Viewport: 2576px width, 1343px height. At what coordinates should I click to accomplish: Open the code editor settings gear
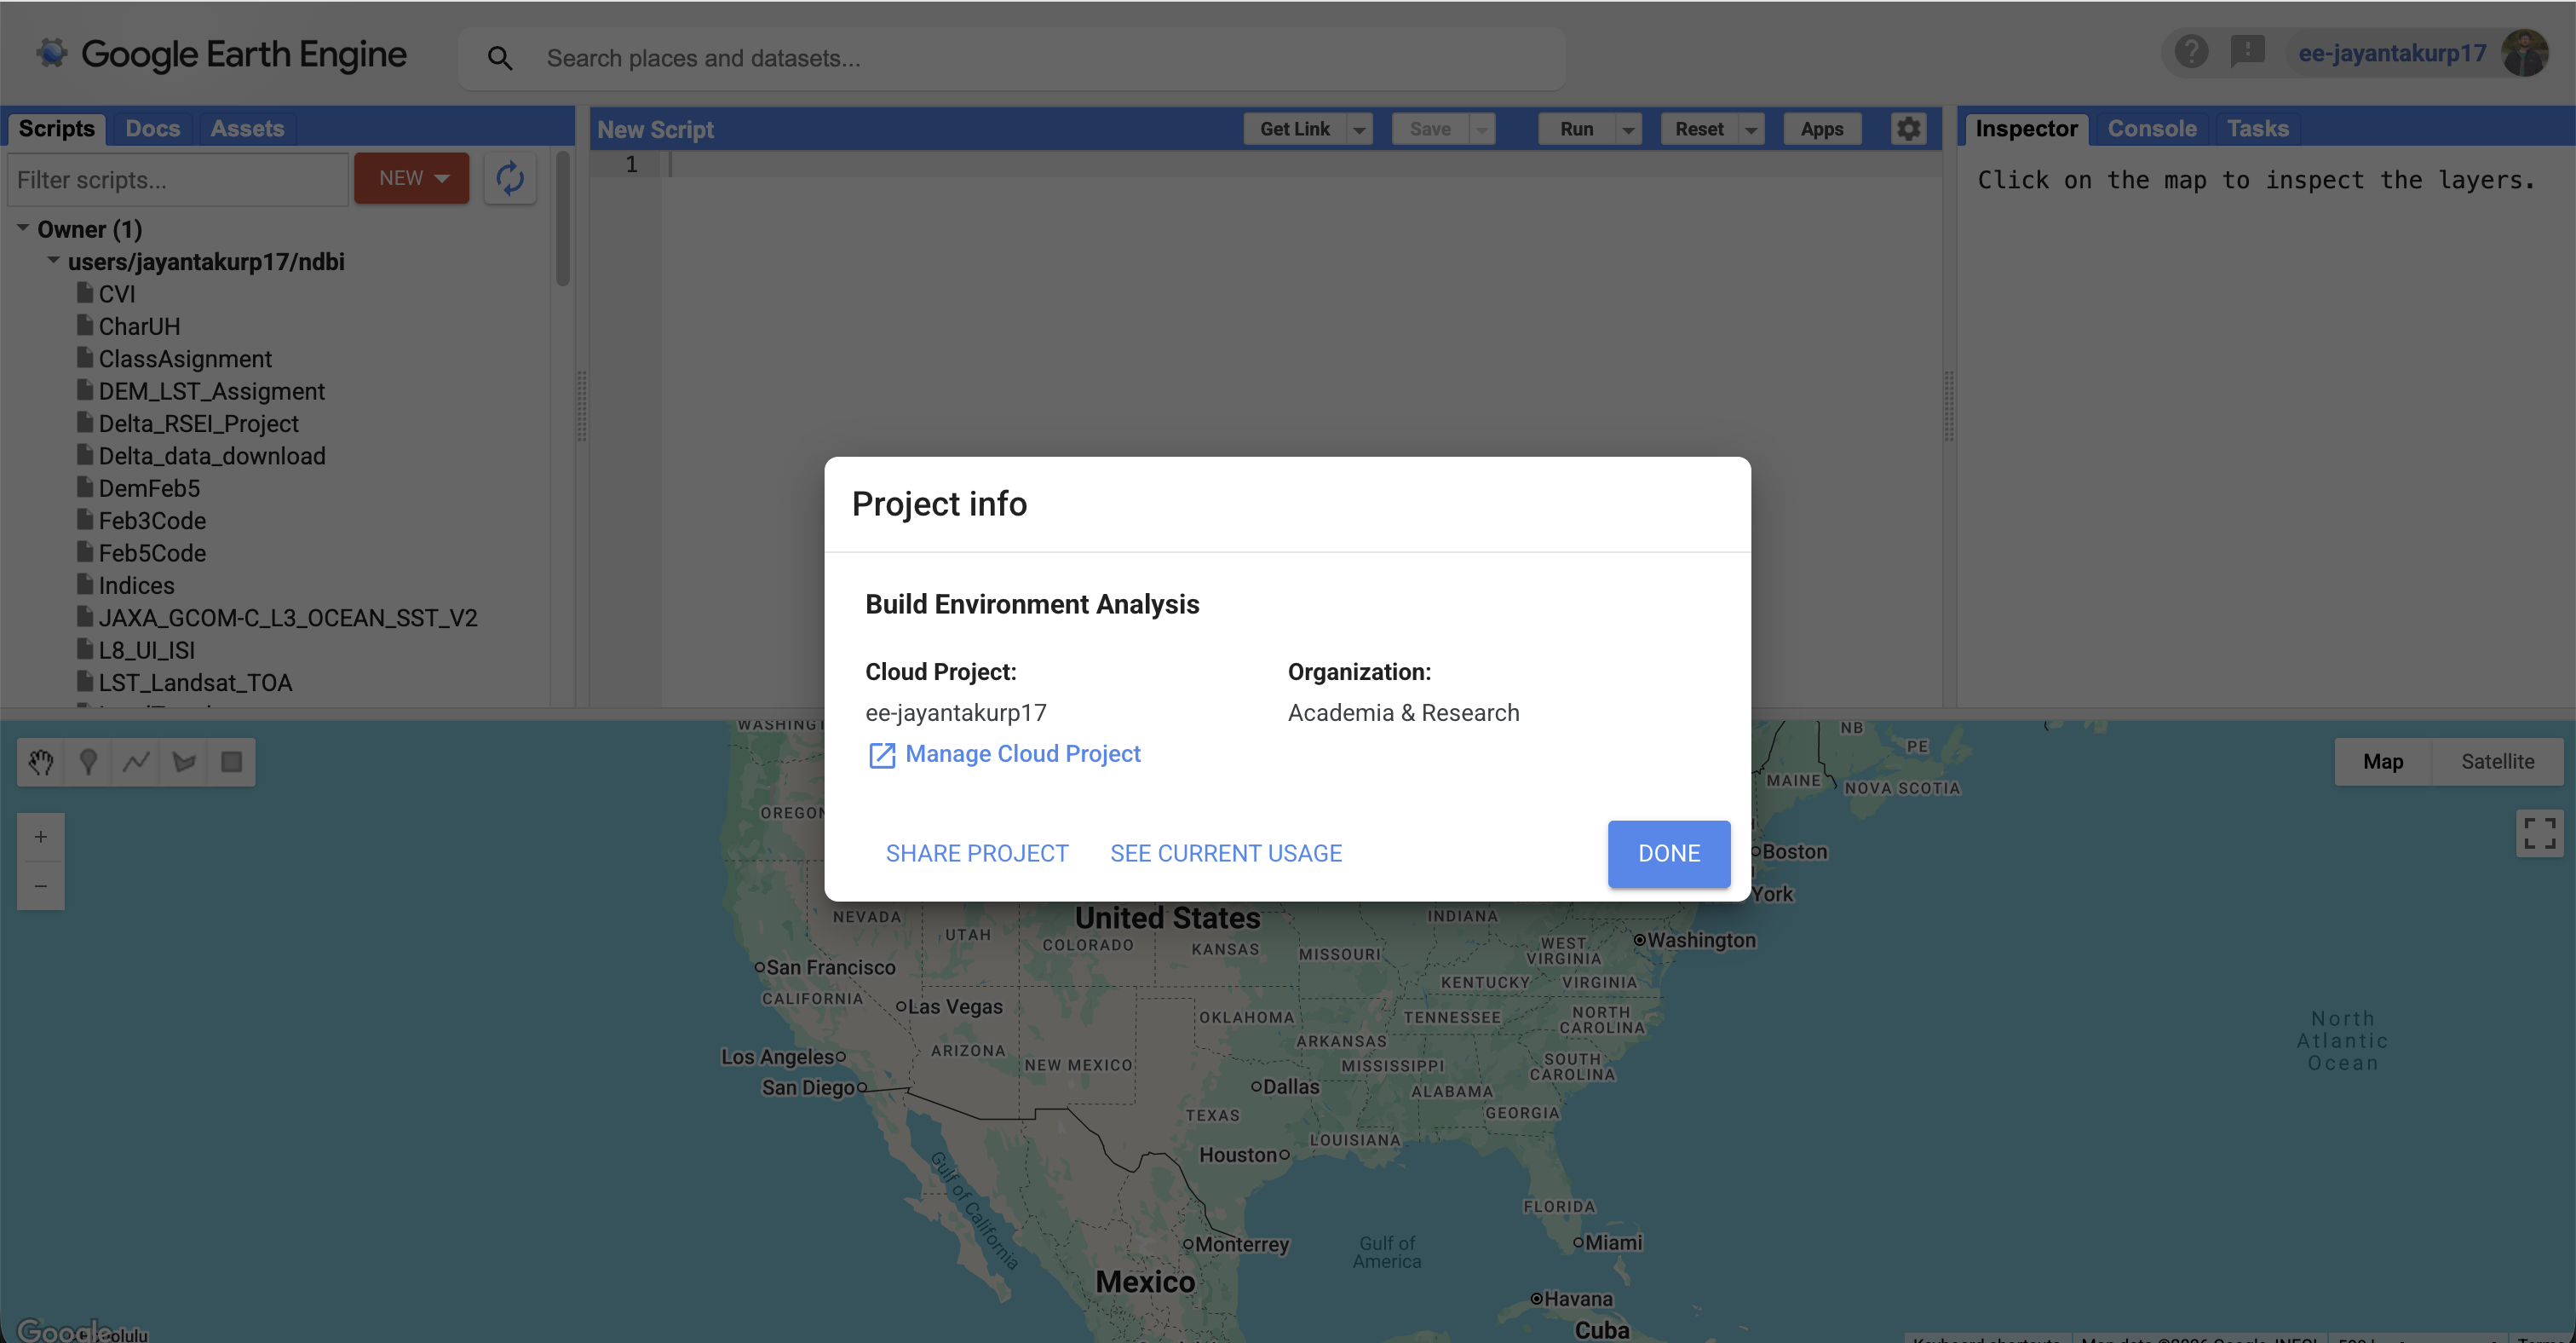[x=1908, y=129]
